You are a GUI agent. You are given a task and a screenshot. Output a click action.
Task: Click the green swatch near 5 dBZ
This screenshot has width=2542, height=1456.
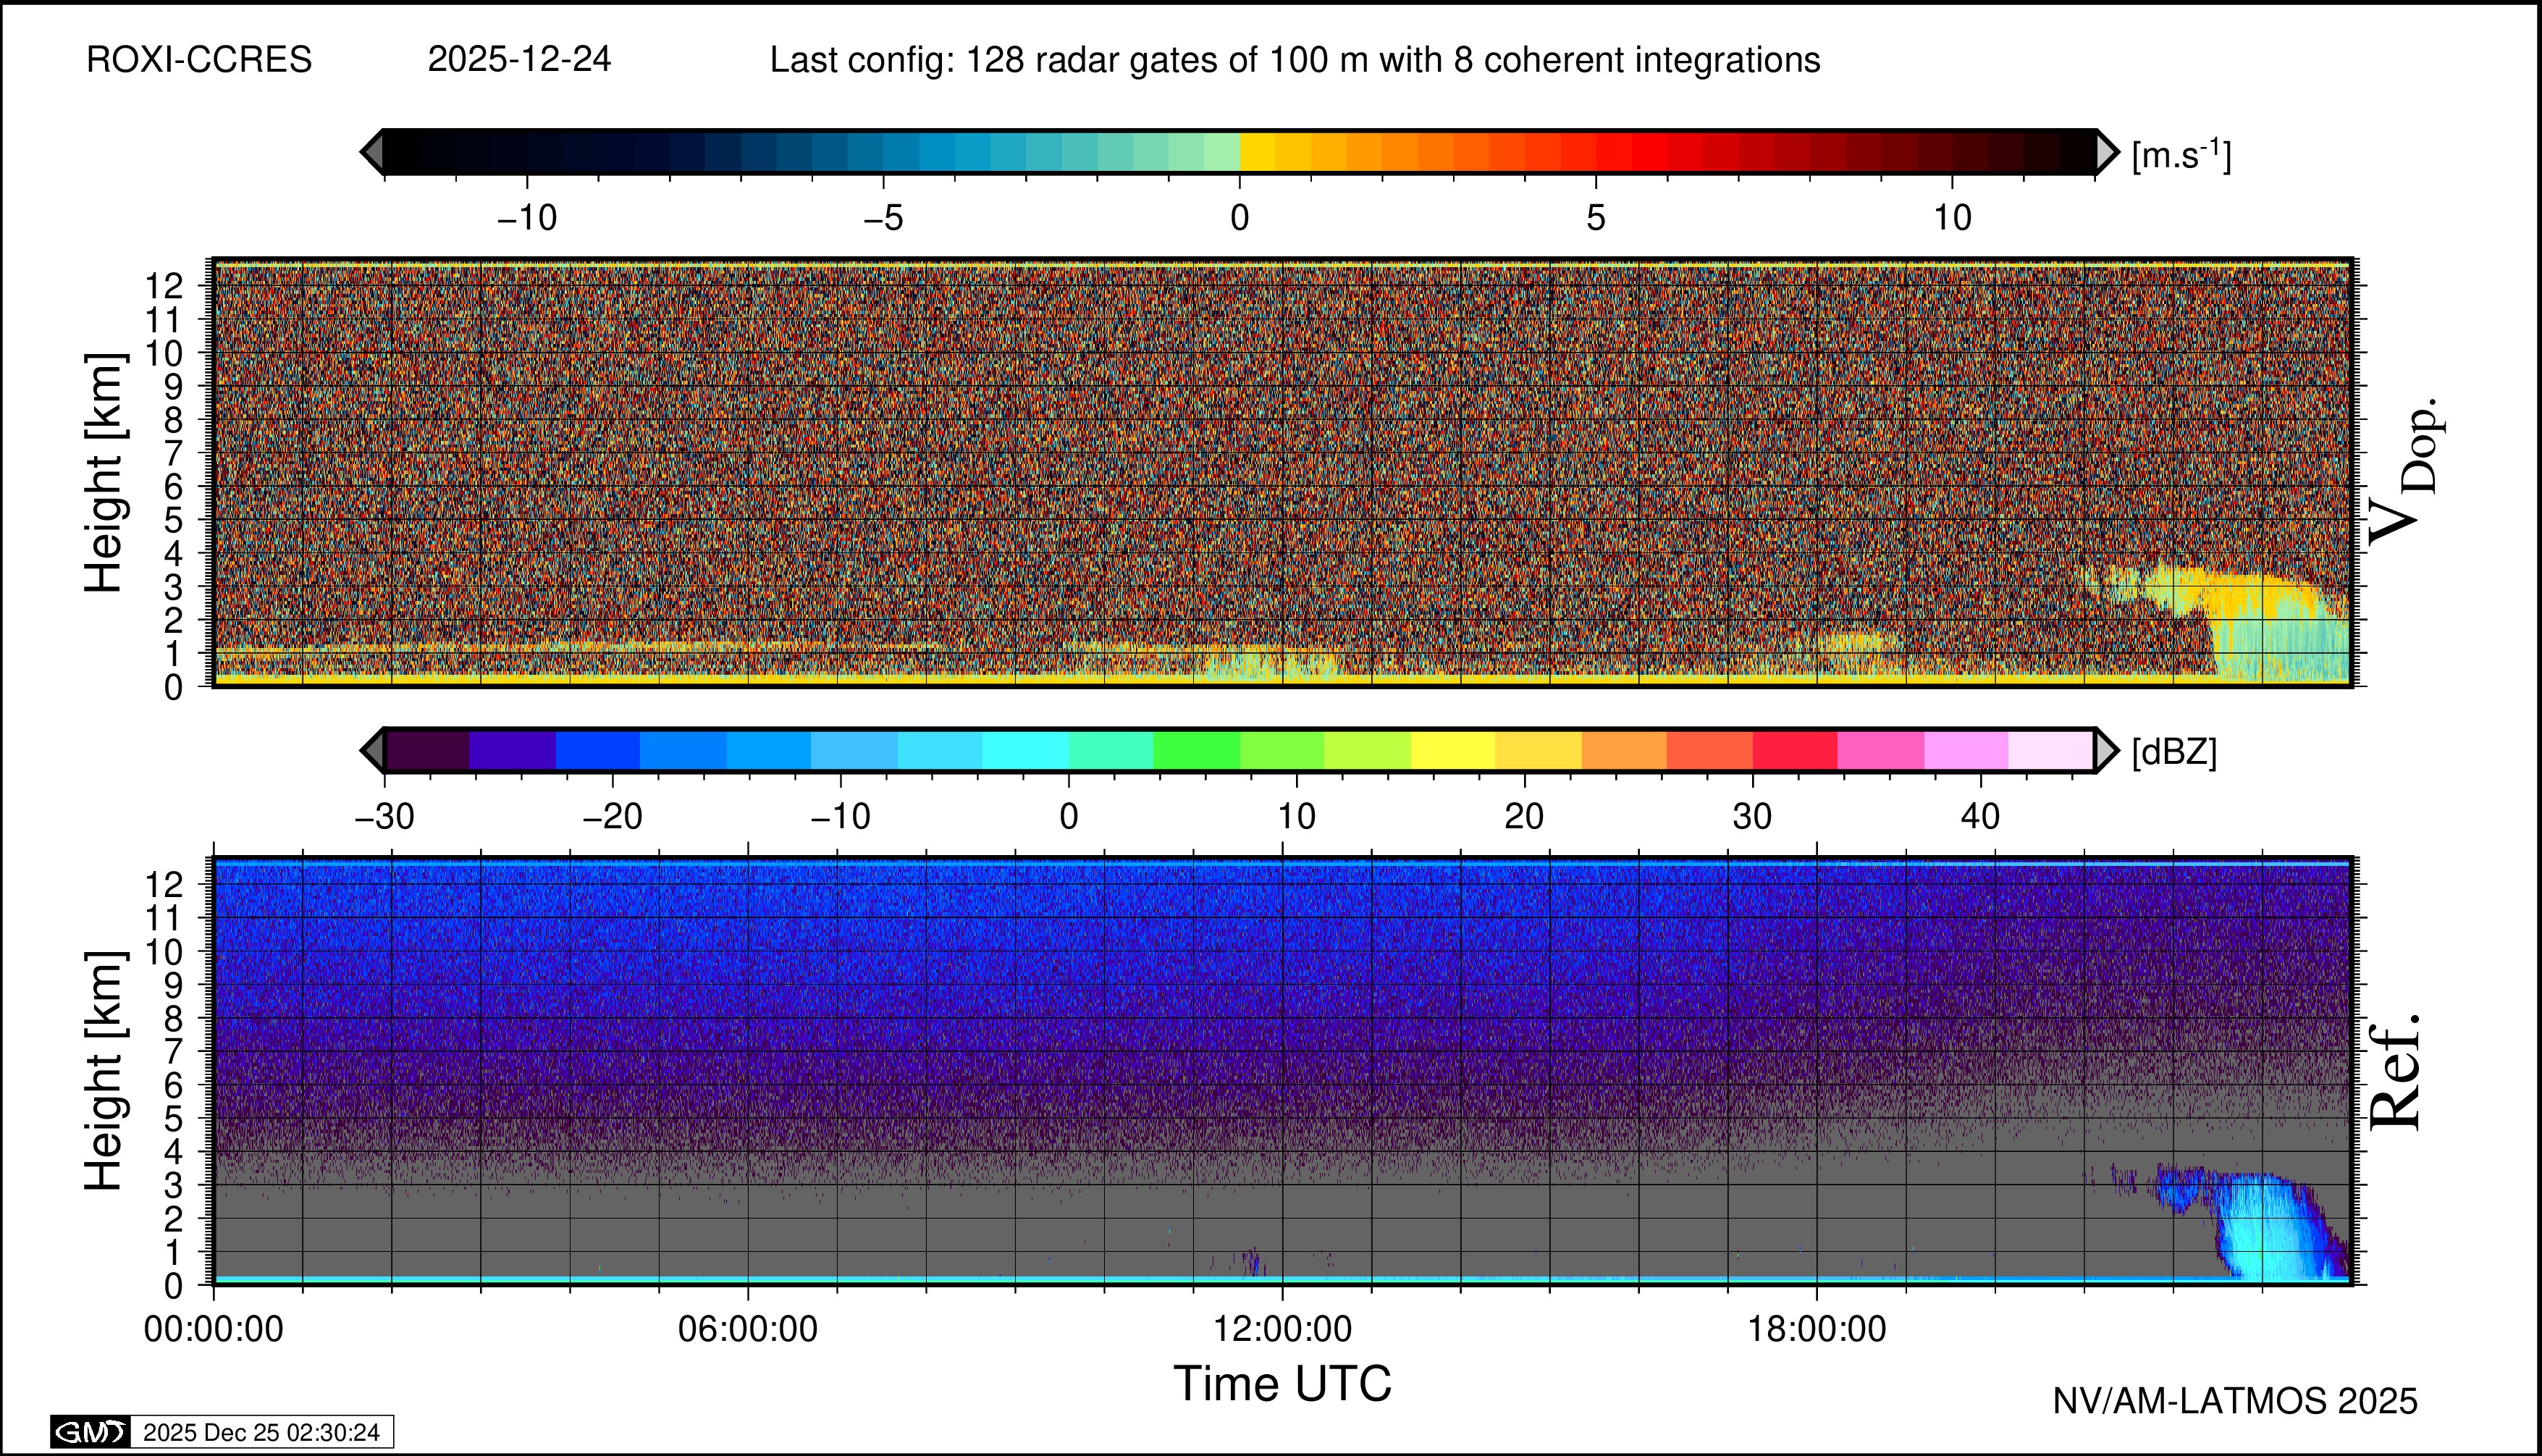pos(1196,750)
